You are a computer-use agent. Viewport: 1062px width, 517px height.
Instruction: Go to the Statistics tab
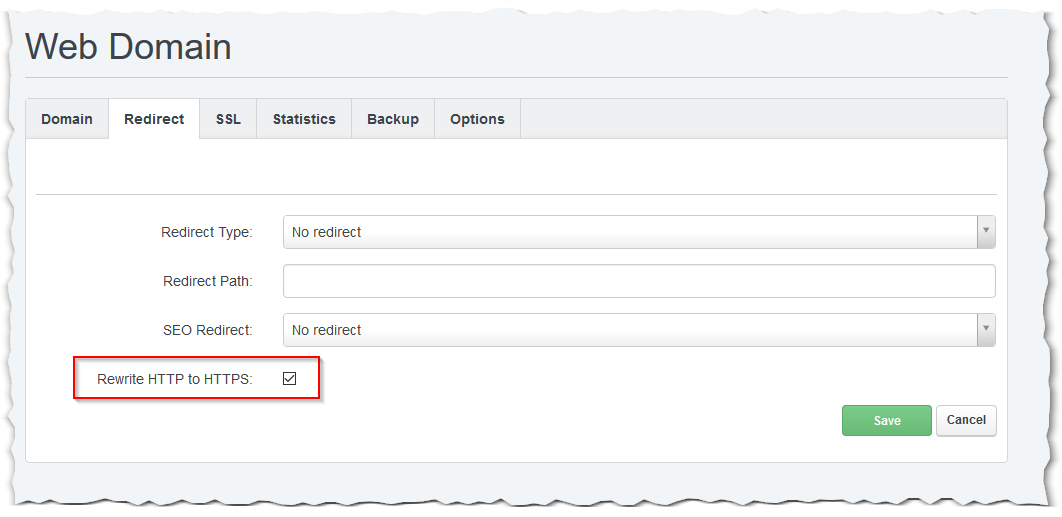click(x=304, y=119)
